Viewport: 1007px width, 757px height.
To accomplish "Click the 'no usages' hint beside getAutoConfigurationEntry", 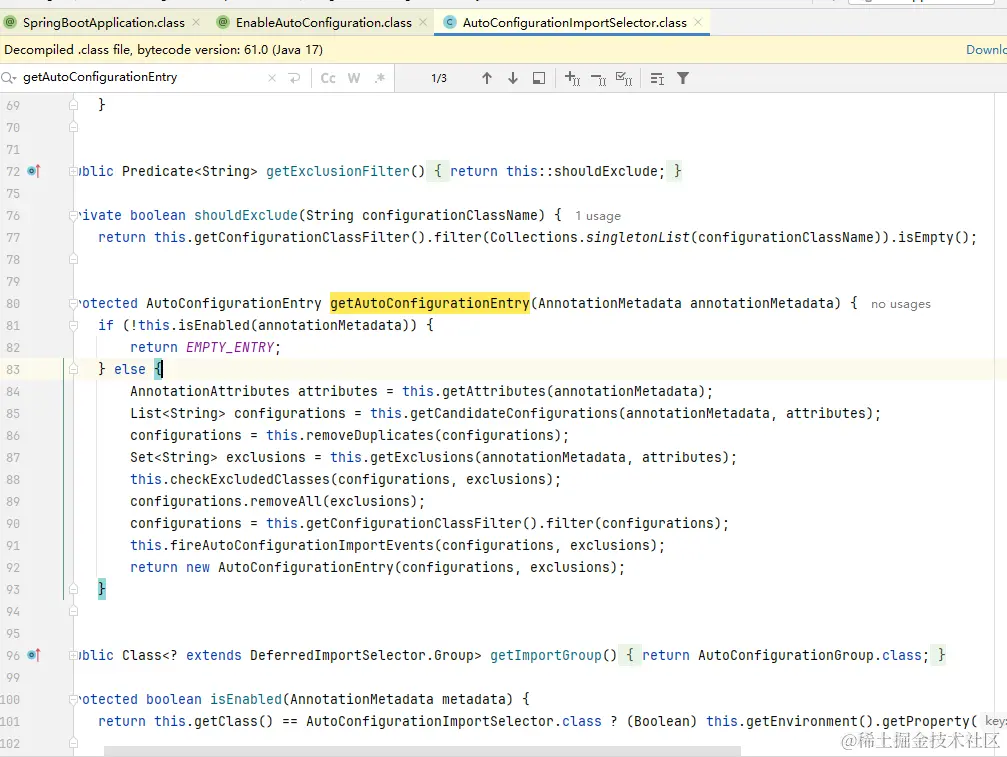I will click(x=900, y=304).
